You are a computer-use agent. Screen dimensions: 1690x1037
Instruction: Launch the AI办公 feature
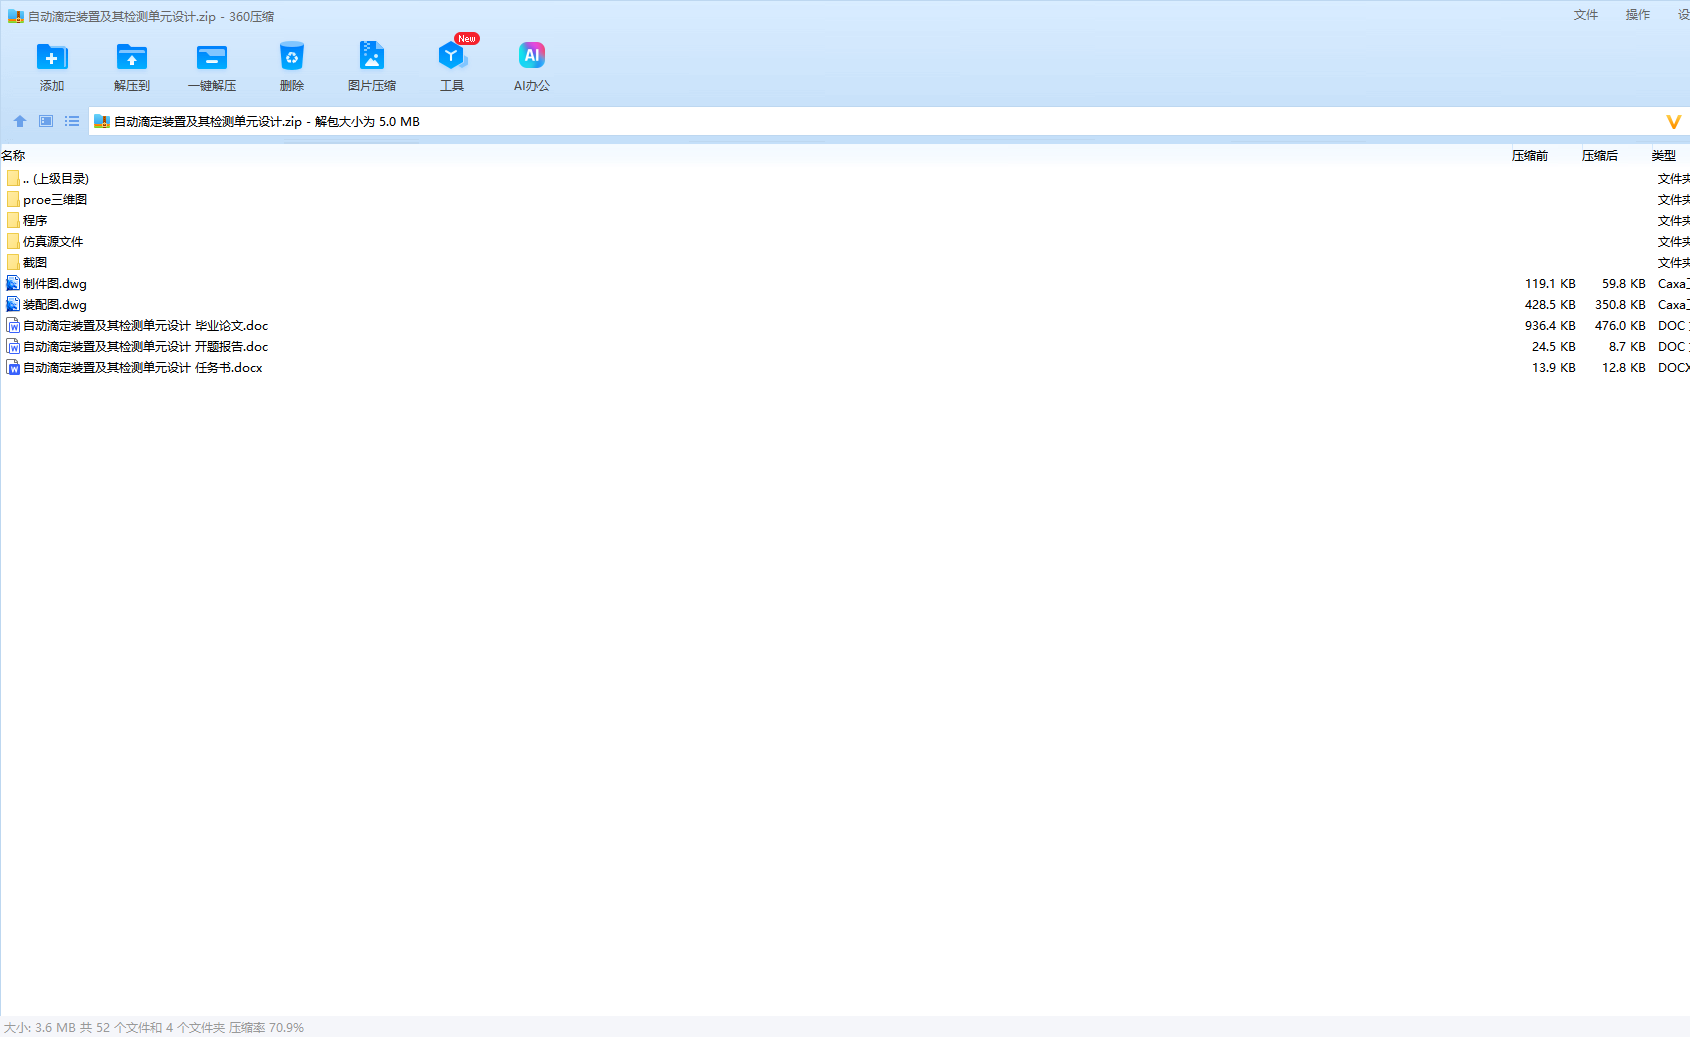click(x=532, y=56)
